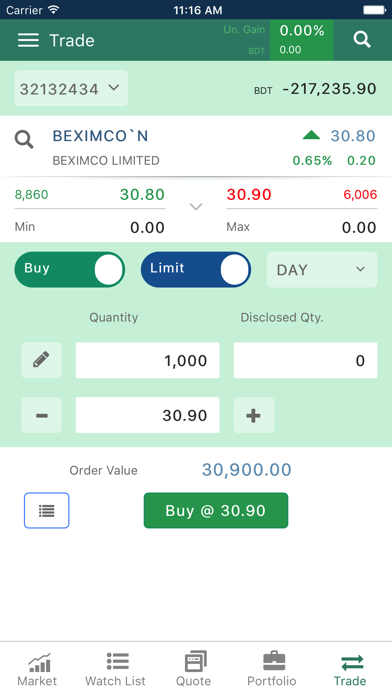Image resolution: width=392 pixels, height=696 pixels.
Task: Expand market depth chevron between bid and ask
Action: 196,207
